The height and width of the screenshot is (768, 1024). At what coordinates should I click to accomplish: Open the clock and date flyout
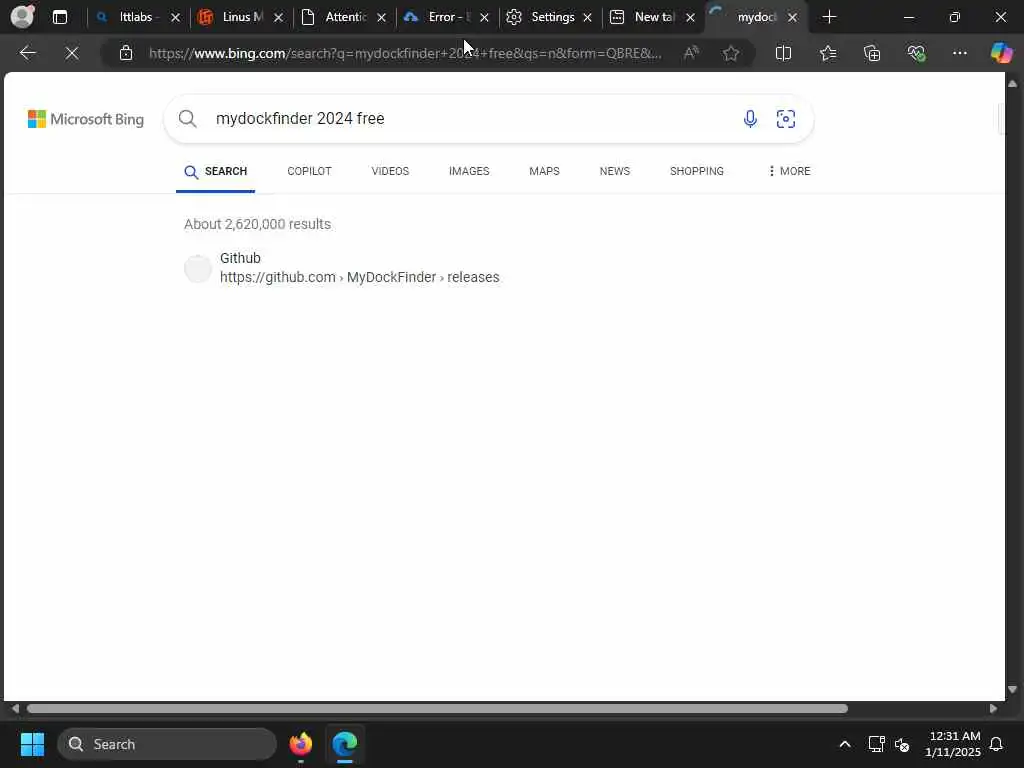click(953, 744)
